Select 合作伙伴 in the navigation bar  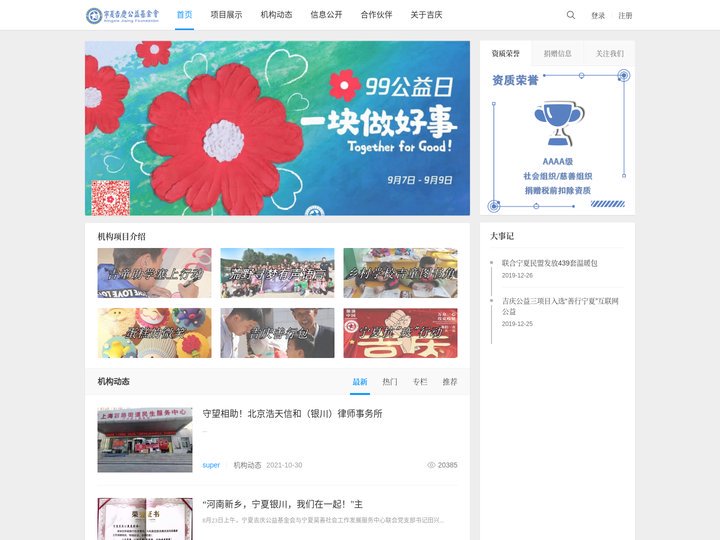pos(377,15)
